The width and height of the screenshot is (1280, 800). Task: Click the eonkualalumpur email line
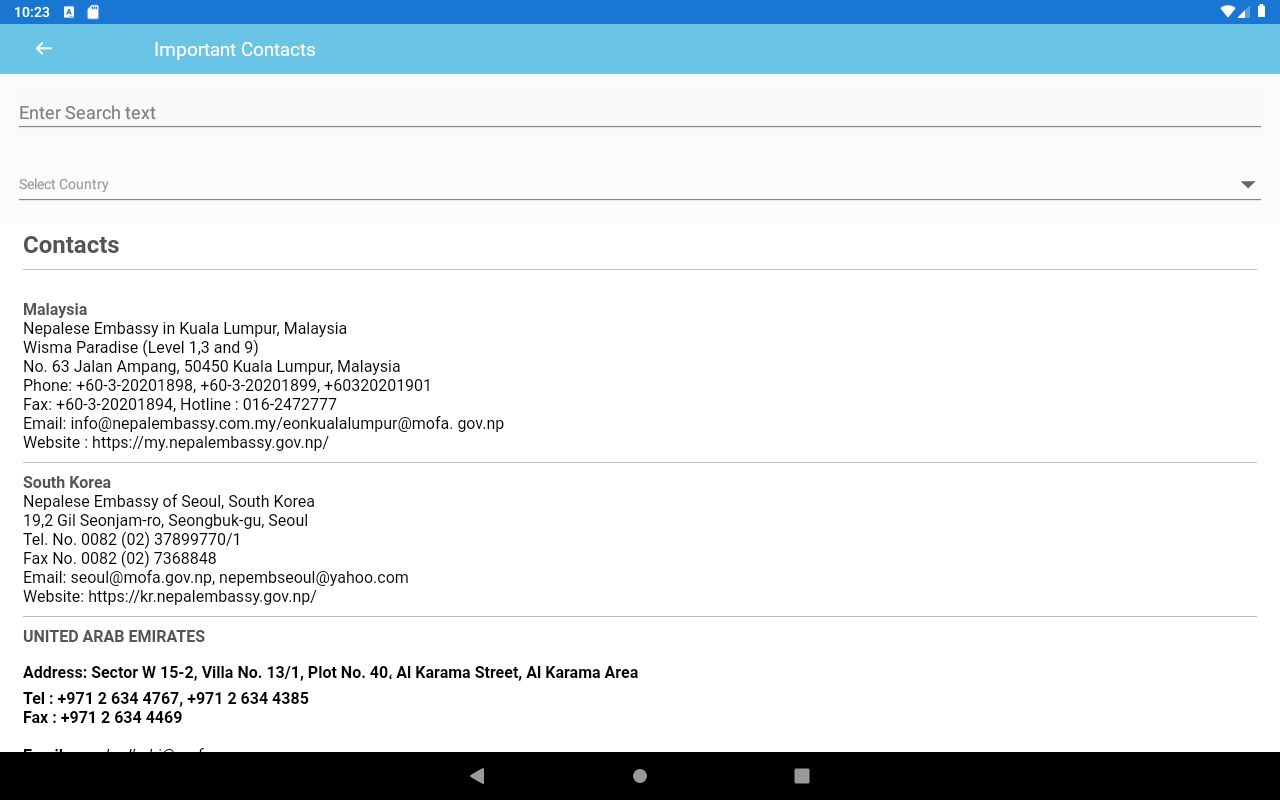pos(263,424)
